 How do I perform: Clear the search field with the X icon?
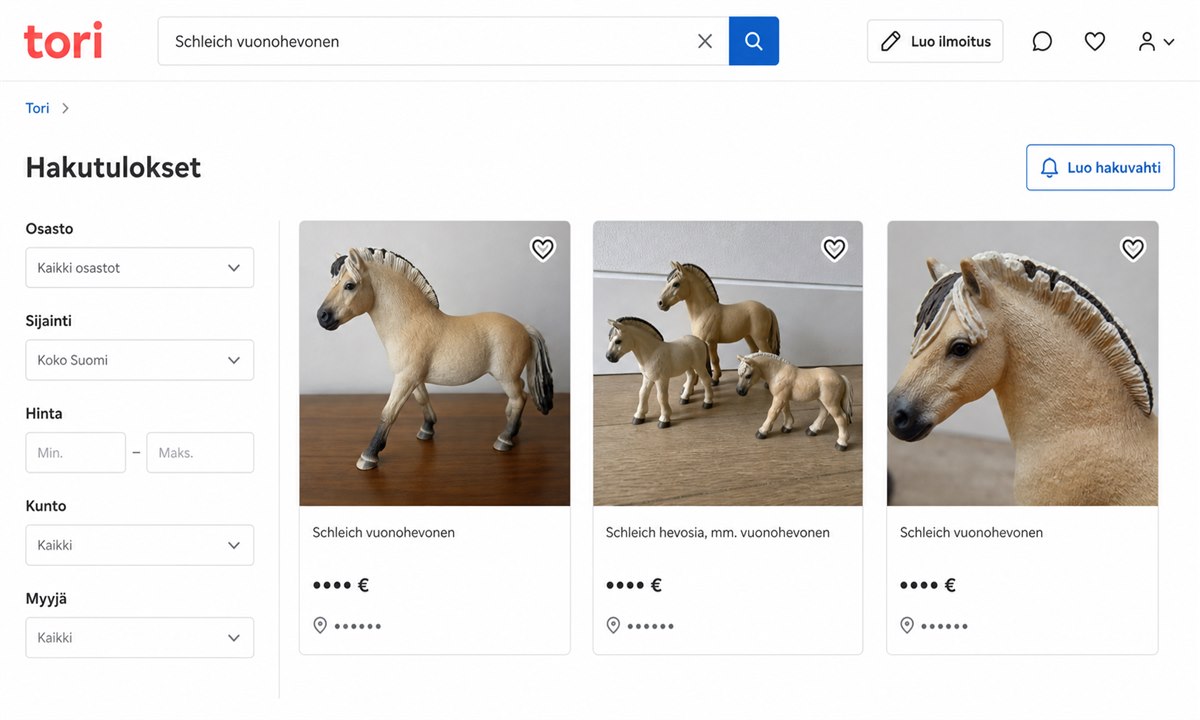point(705,41)
